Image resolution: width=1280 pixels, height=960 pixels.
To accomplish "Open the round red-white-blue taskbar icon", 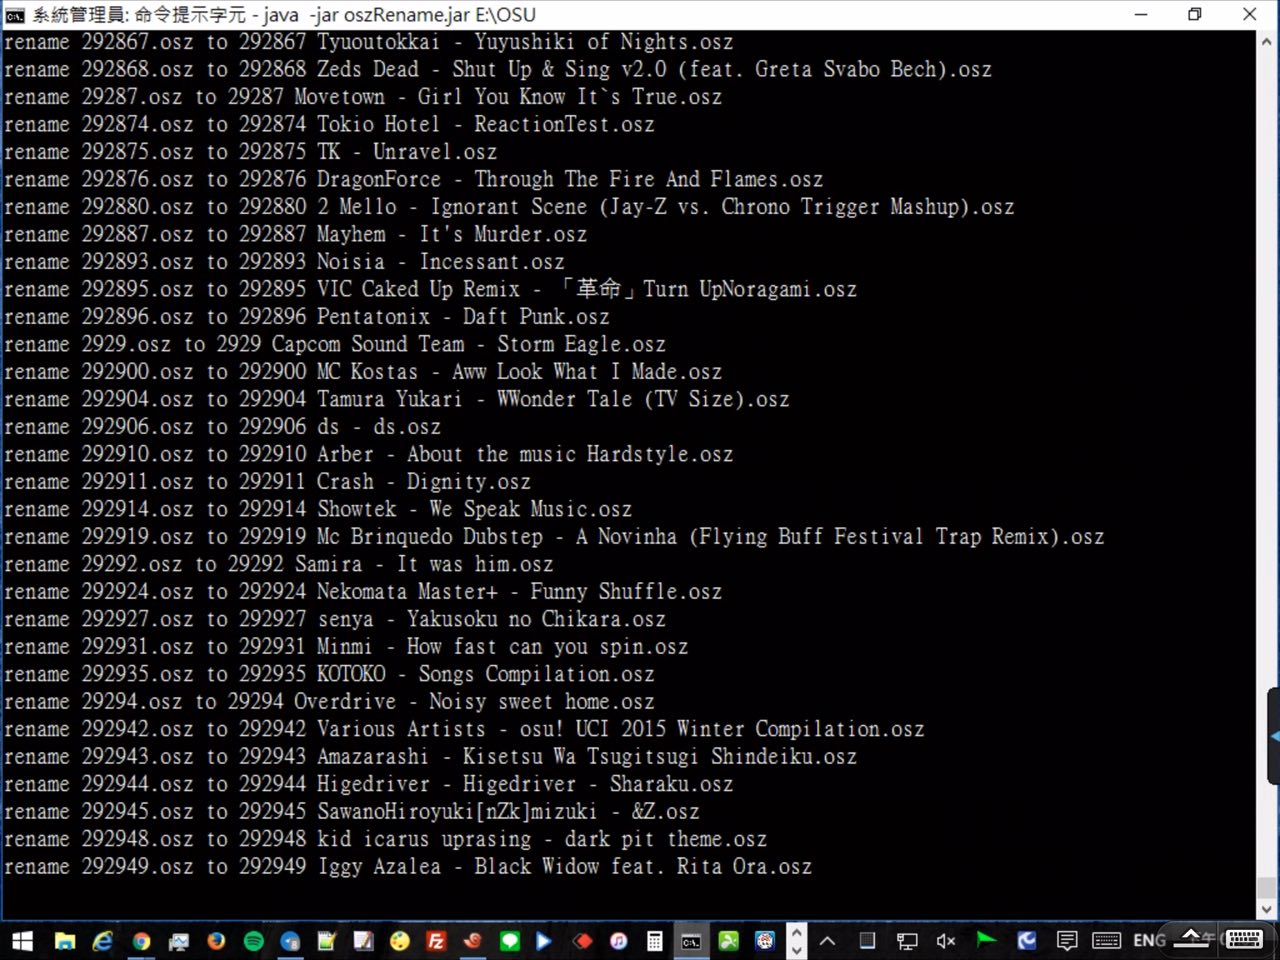I will coord(765,941).
